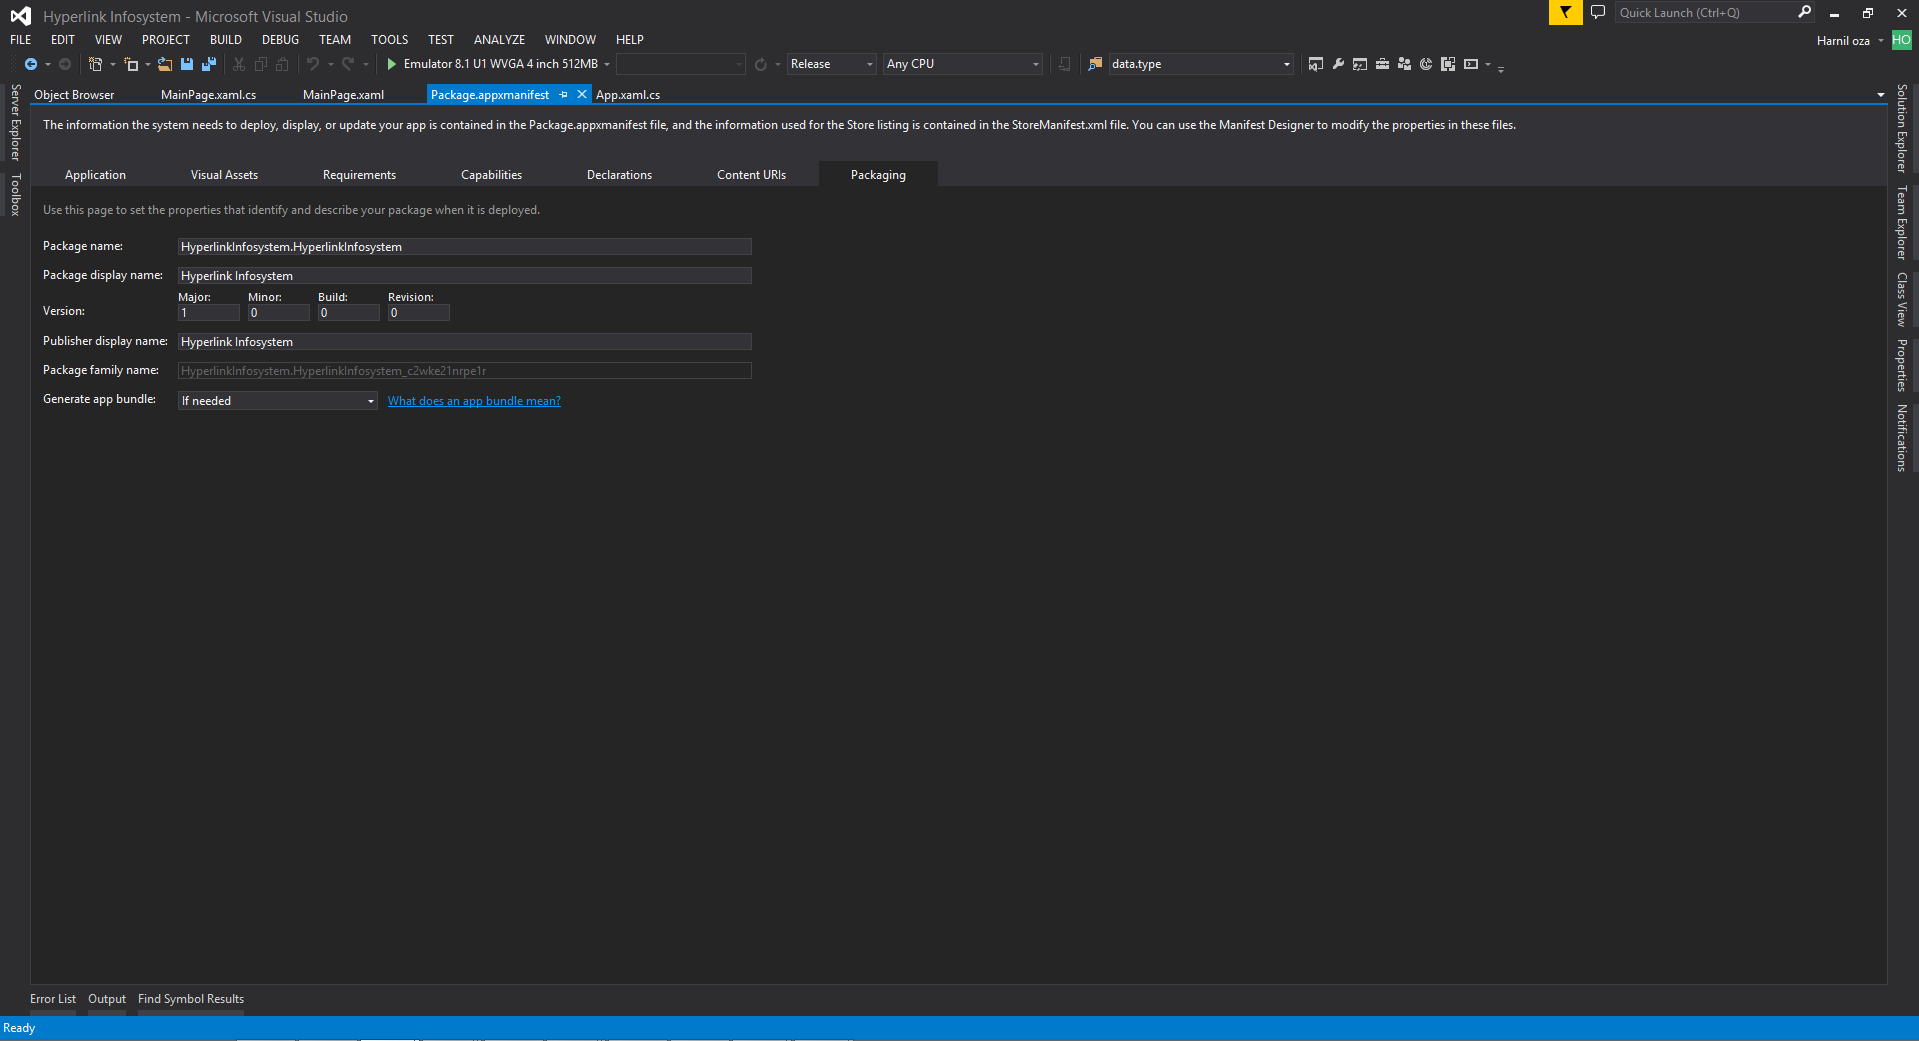The height and width of the screenshot is (1041, 1919).
Task: Click the Save All icon
Action: pos(209,64)
